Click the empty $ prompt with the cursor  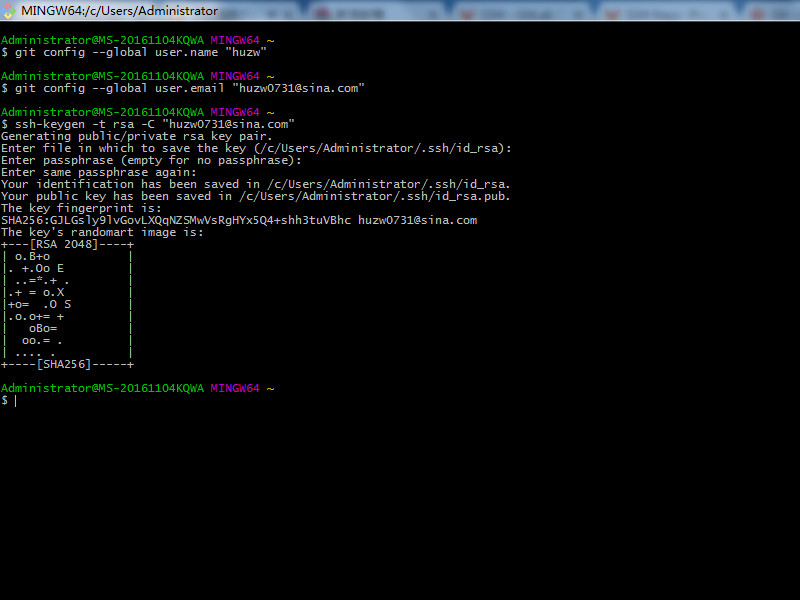(9, 401)
